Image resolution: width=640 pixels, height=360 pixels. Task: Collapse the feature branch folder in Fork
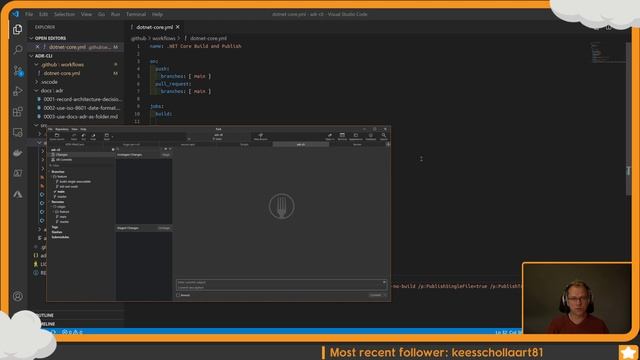(51, 177)
